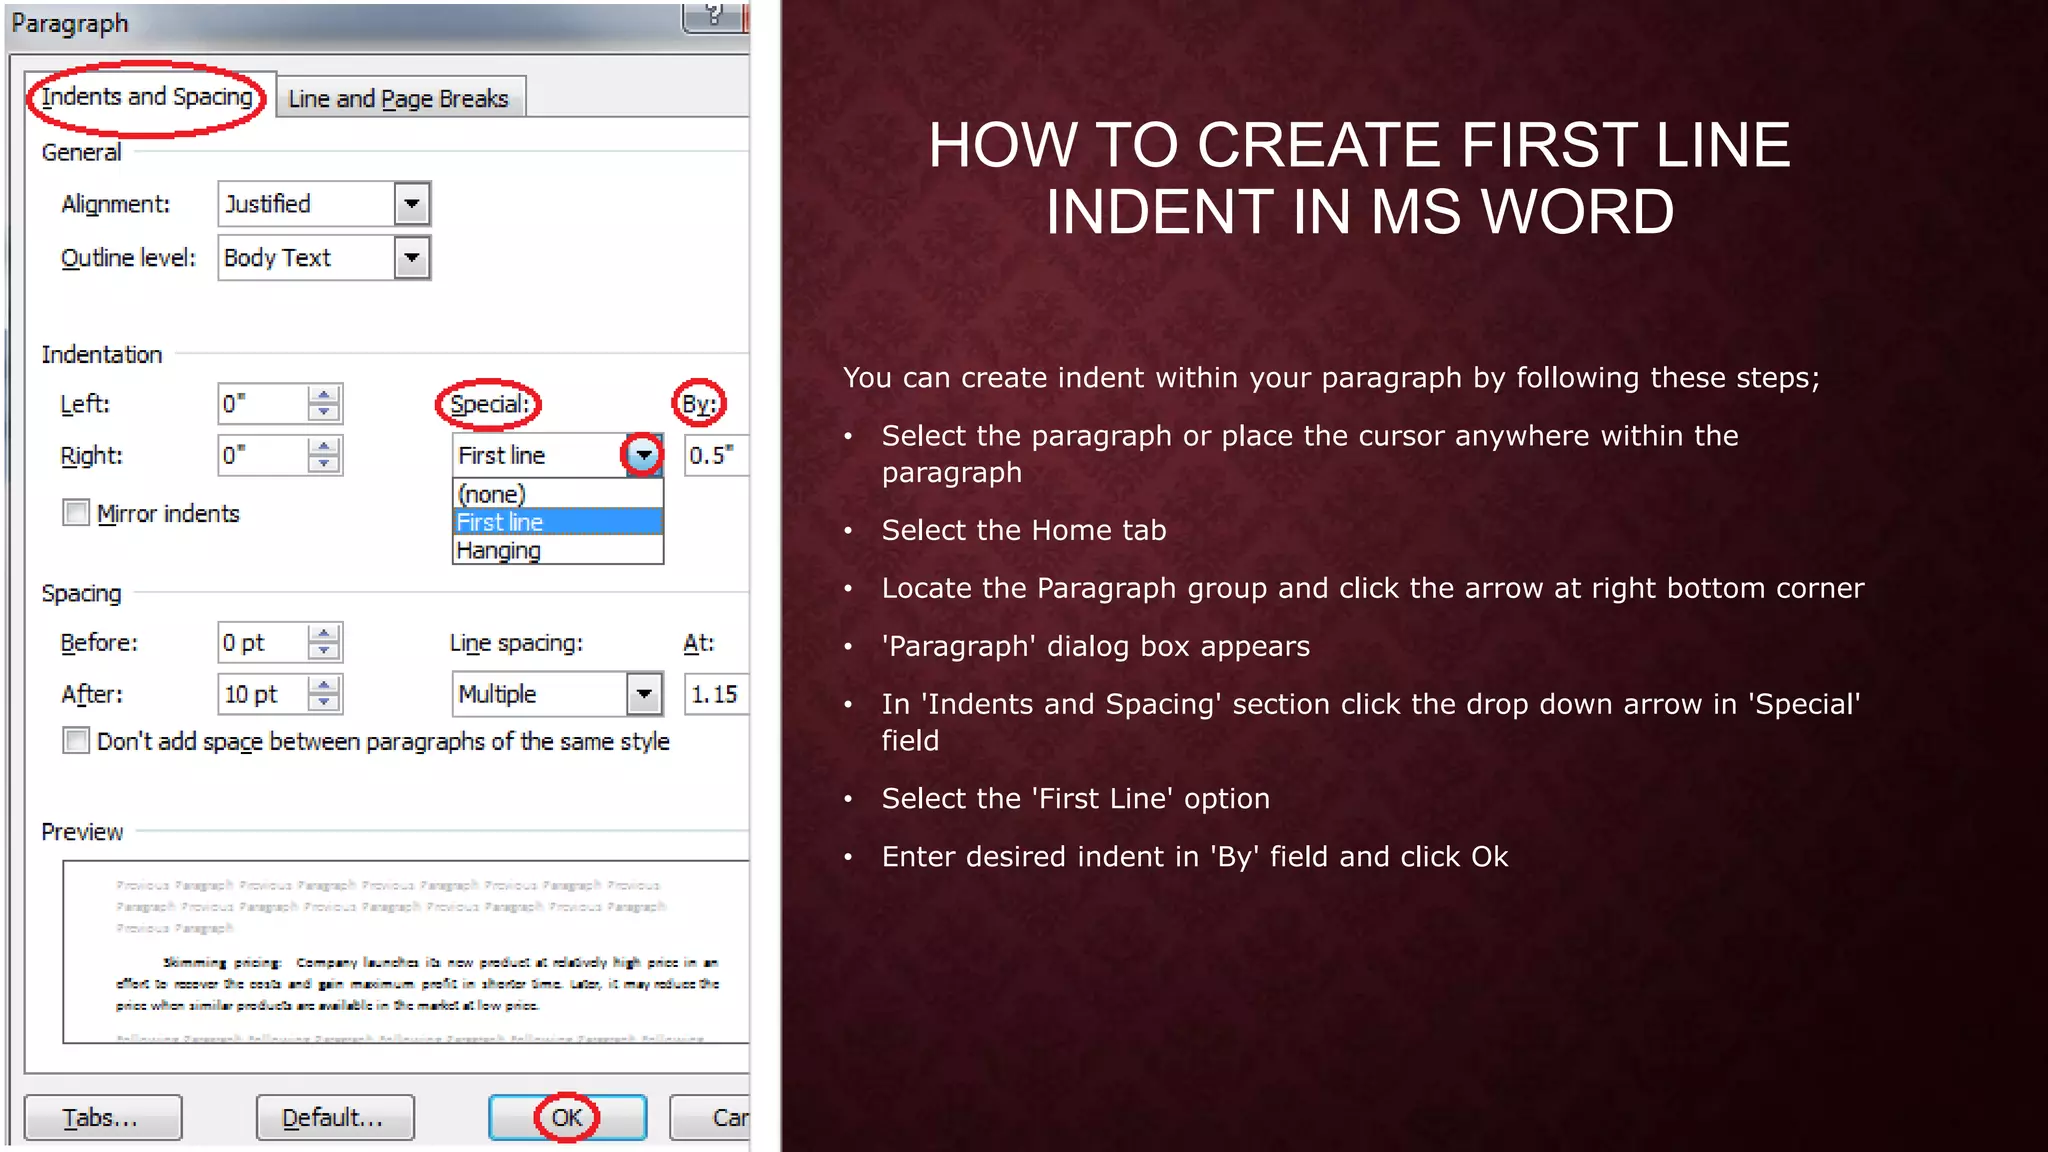2048x1152 pixels.
Task: Click the dialog help question-mark button
Action: coord(713,16)
